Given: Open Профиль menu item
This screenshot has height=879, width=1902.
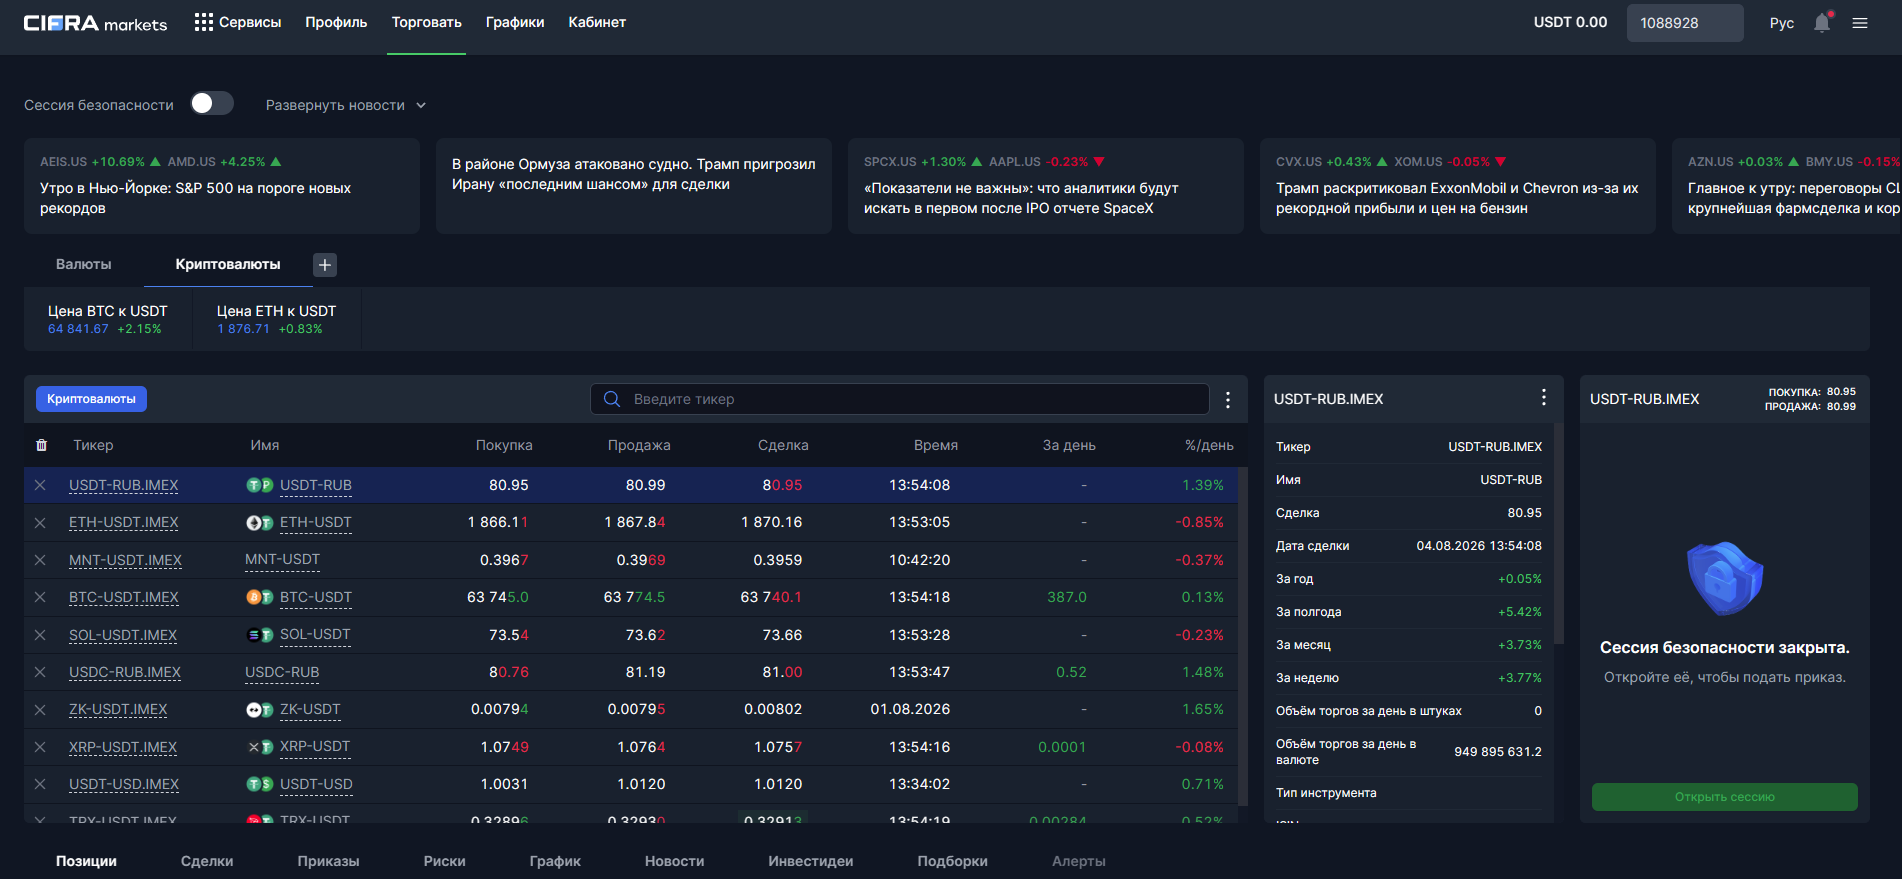Looking at the screenshot, I should click(x=336, y=22).
